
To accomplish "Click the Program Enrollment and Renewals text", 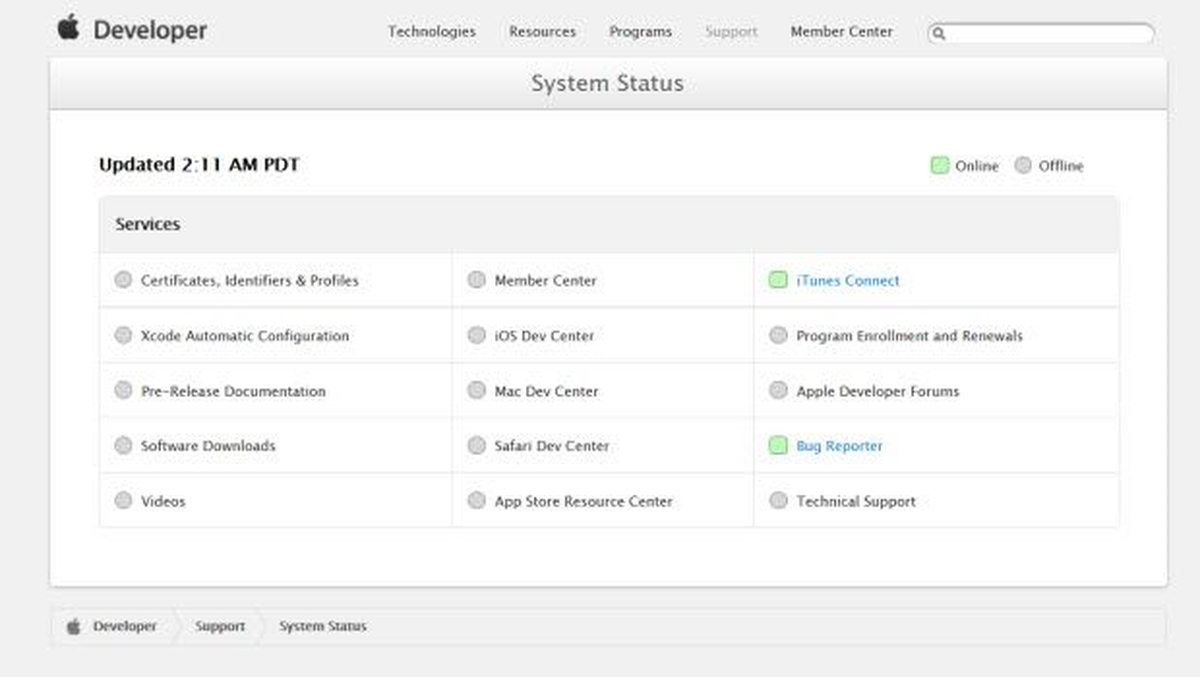I will (910, 336).
